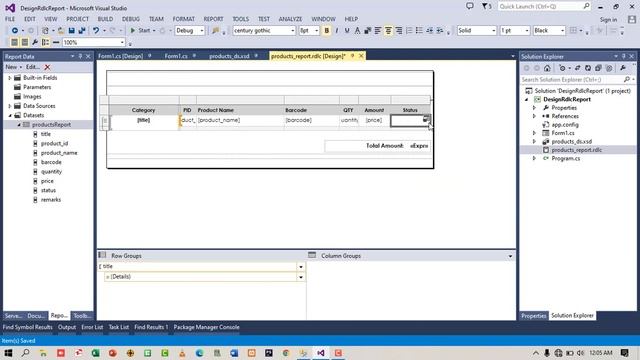640x360 pixels.
Task: Click Sign in link
Action: pyautogui.click(x=608, y=20)
